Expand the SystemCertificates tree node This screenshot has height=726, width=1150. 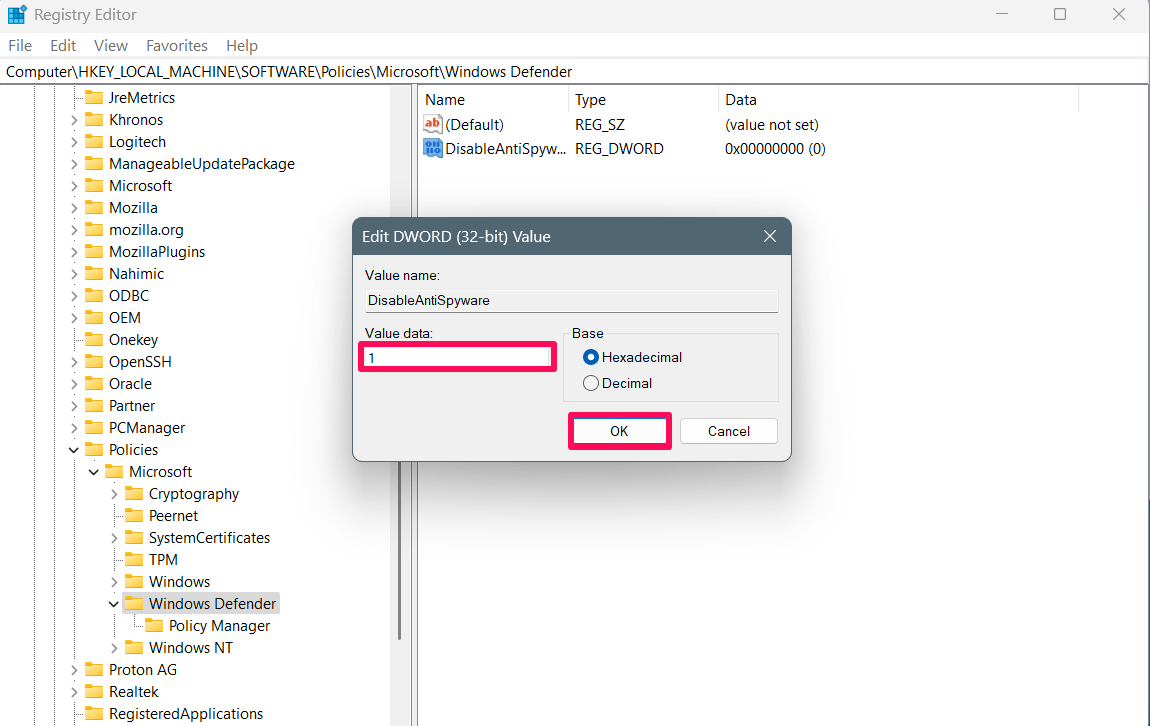pos(113,538)
